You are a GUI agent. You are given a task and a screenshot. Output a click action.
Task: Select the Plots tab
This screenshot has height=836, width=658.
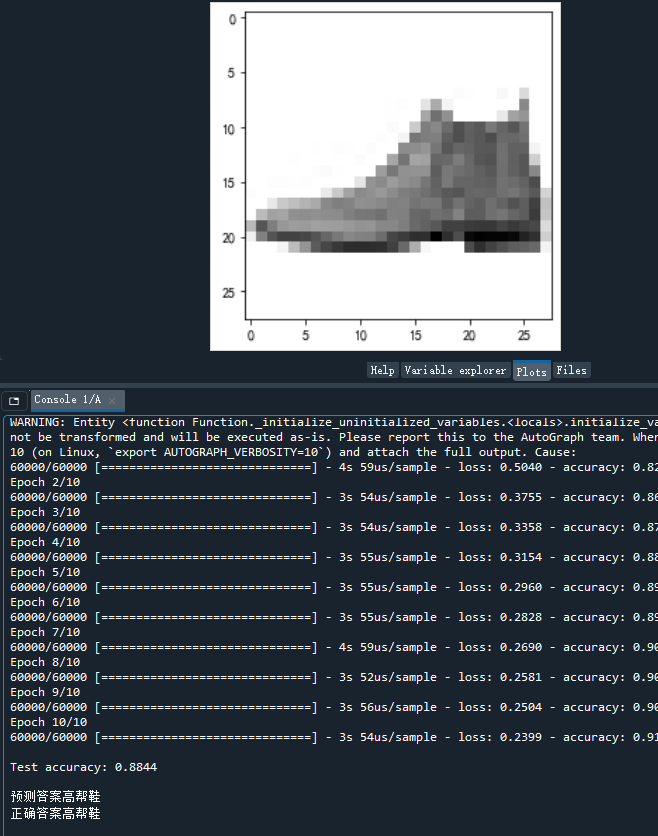pyautogui.click(x=531, y=371)
